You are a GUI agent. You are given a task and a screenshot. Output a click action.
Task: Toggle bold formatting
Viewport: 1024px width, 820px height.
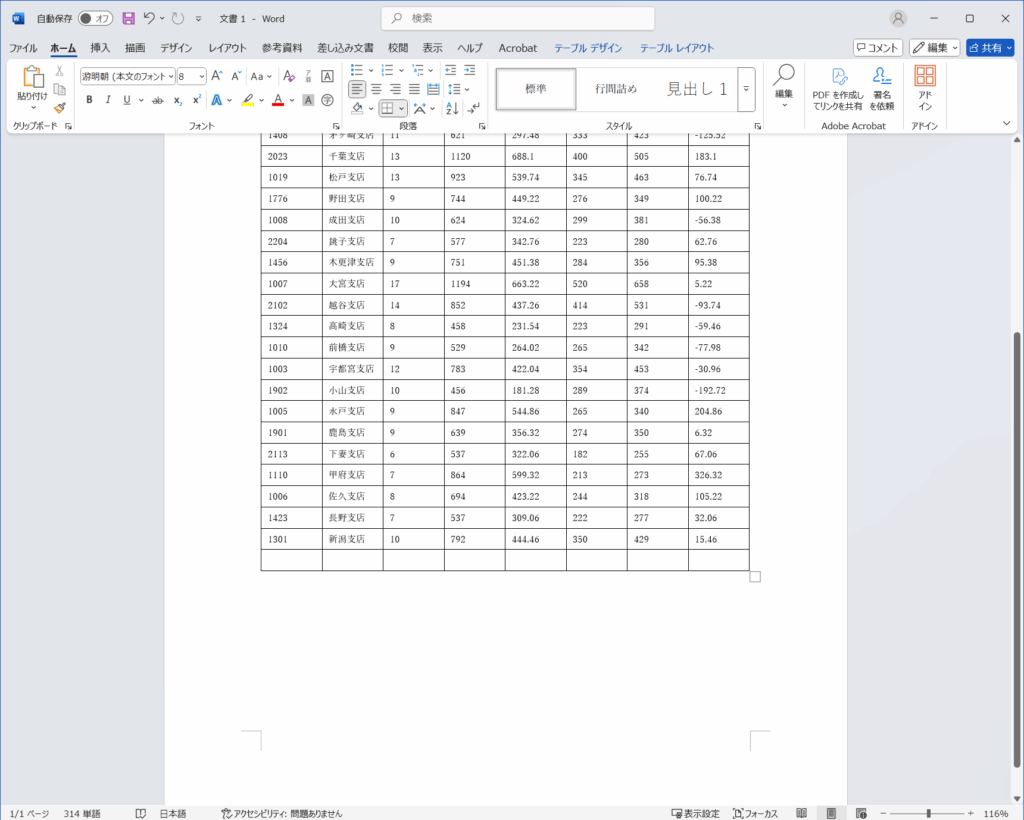tap(89, 100)
